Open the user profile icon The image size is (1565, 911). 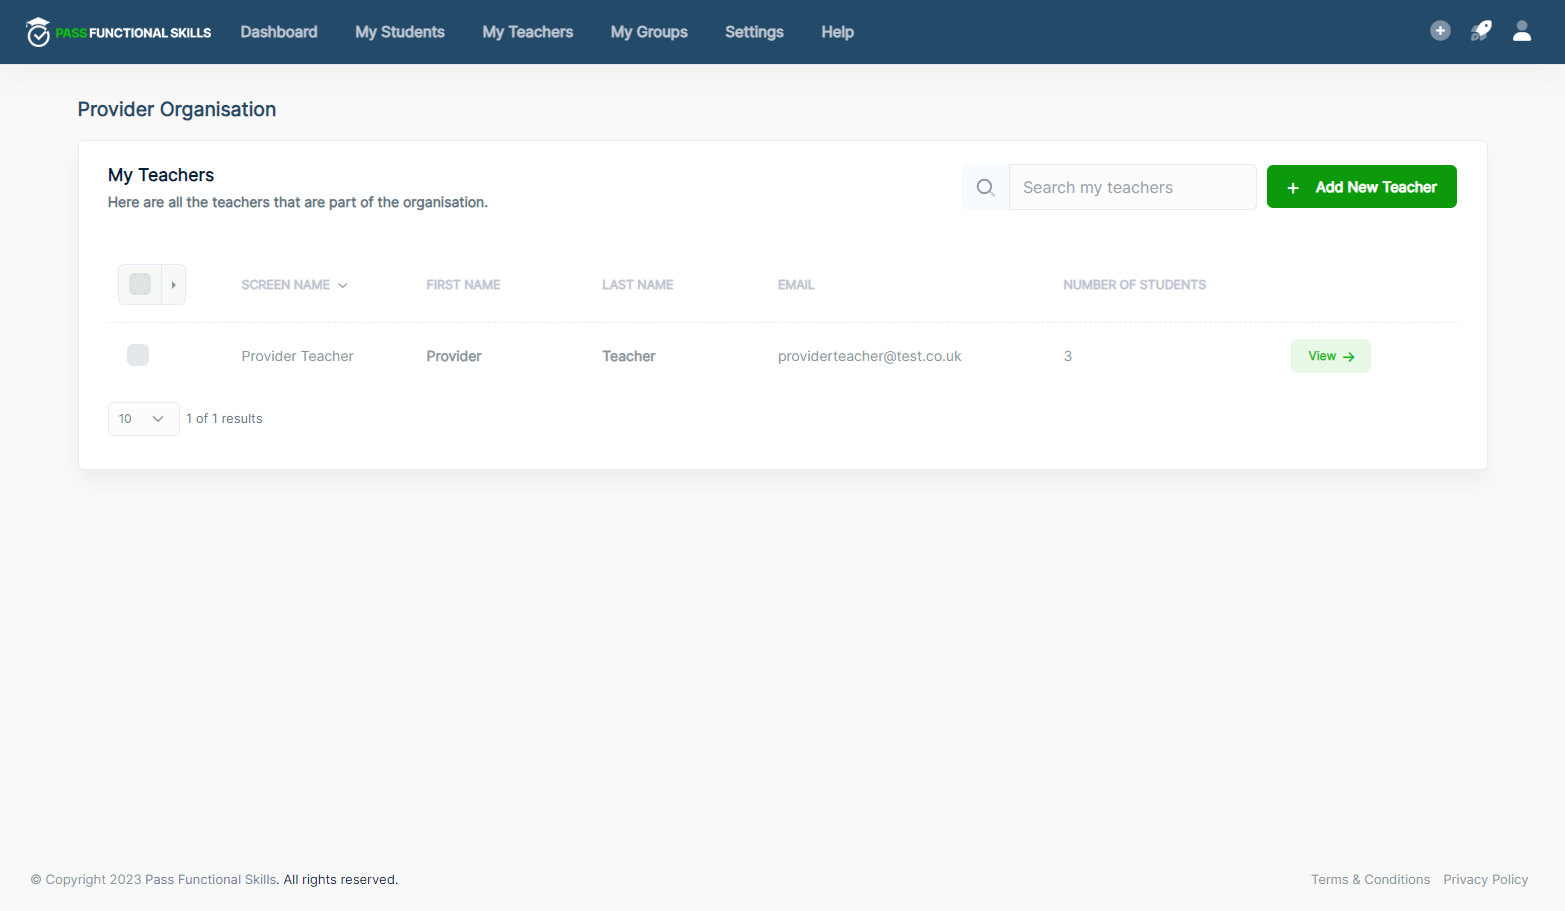[1522, 31]
